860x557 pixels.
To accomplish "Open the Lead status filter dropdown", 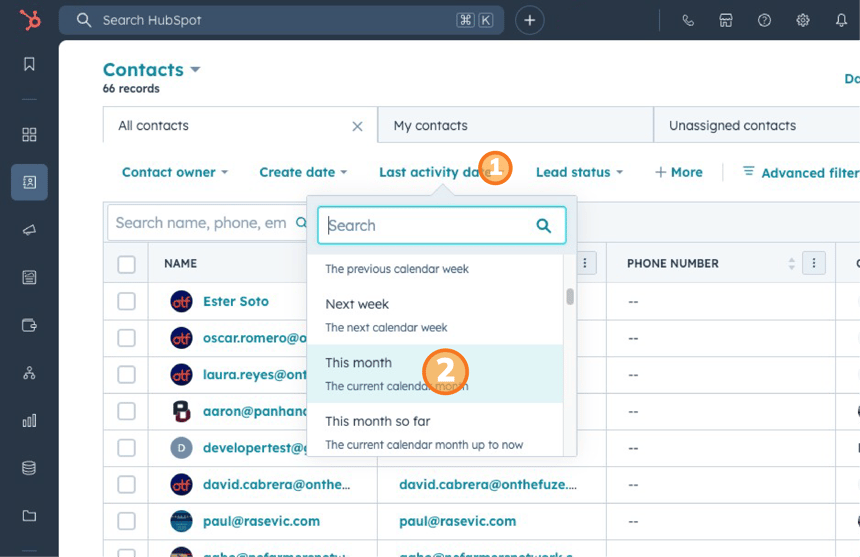I will point(579,172).
